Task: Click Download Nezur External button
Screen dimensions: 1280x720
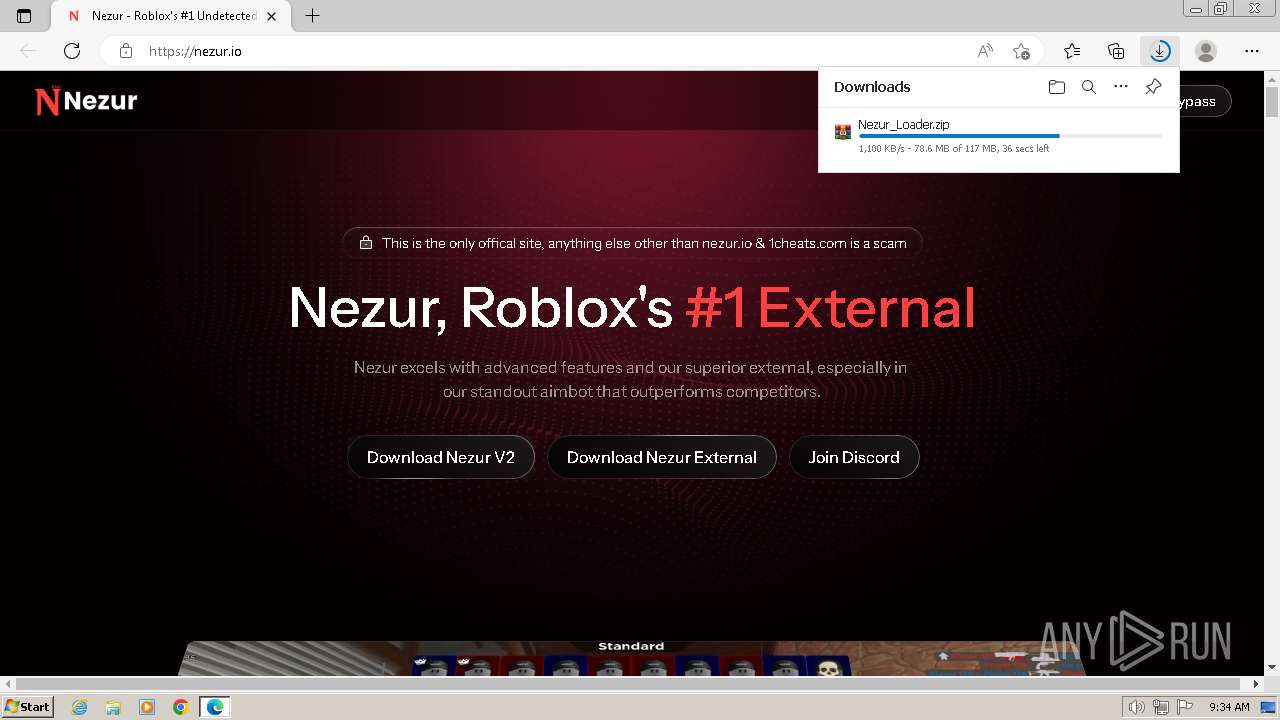Action: [x=662, y=457]
